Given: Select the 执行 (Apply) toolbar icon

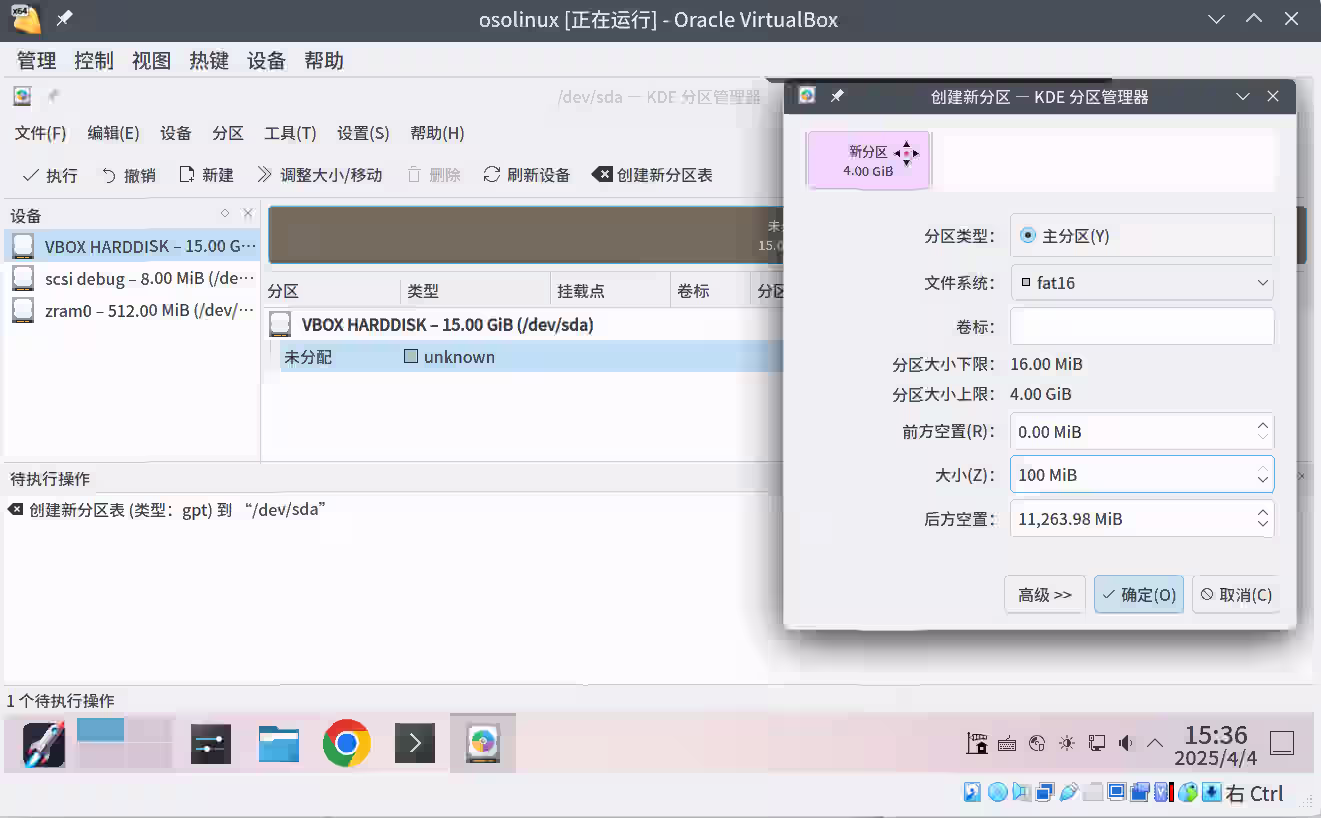Looking at the screenshot, I should [48, 174].
